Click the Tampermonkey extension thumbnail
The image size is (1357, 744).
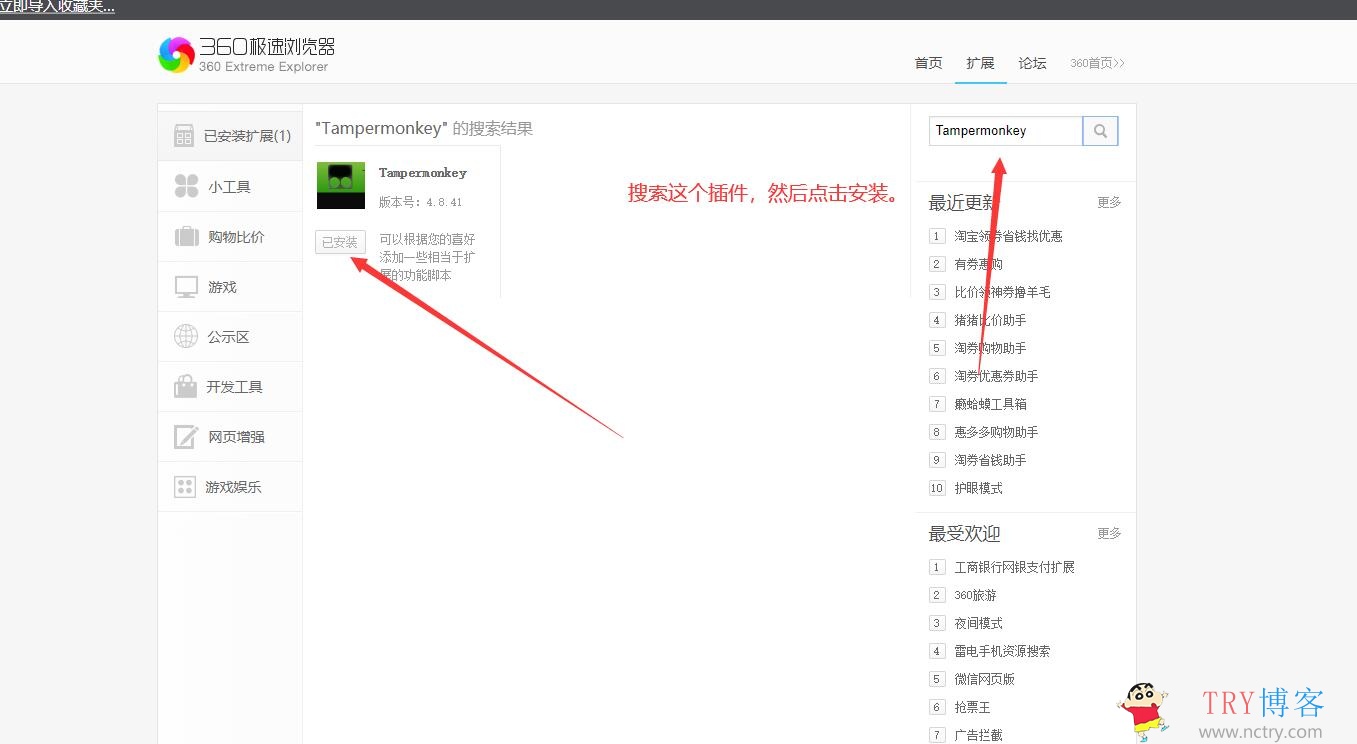pyautogui.click(x=341, y=185)
